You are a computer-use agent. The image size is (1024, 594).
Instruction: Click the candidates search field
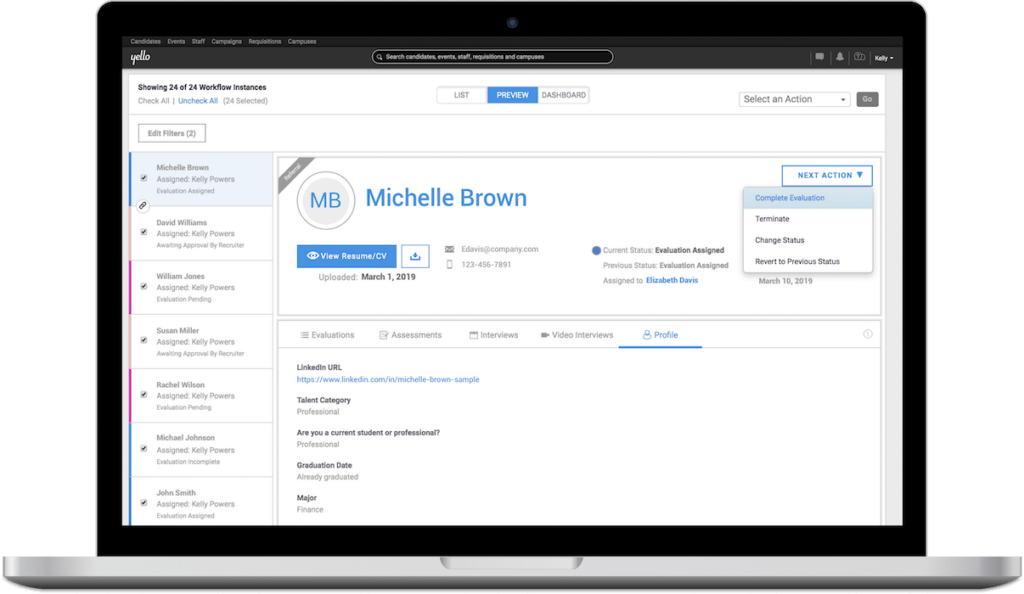[492, 57]
